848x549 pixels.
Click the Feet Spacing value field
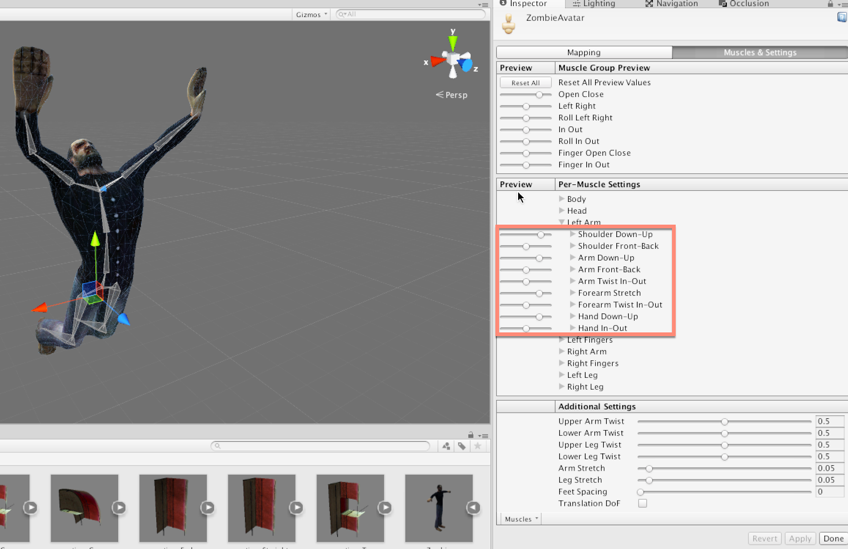click(x=829, y=492)
